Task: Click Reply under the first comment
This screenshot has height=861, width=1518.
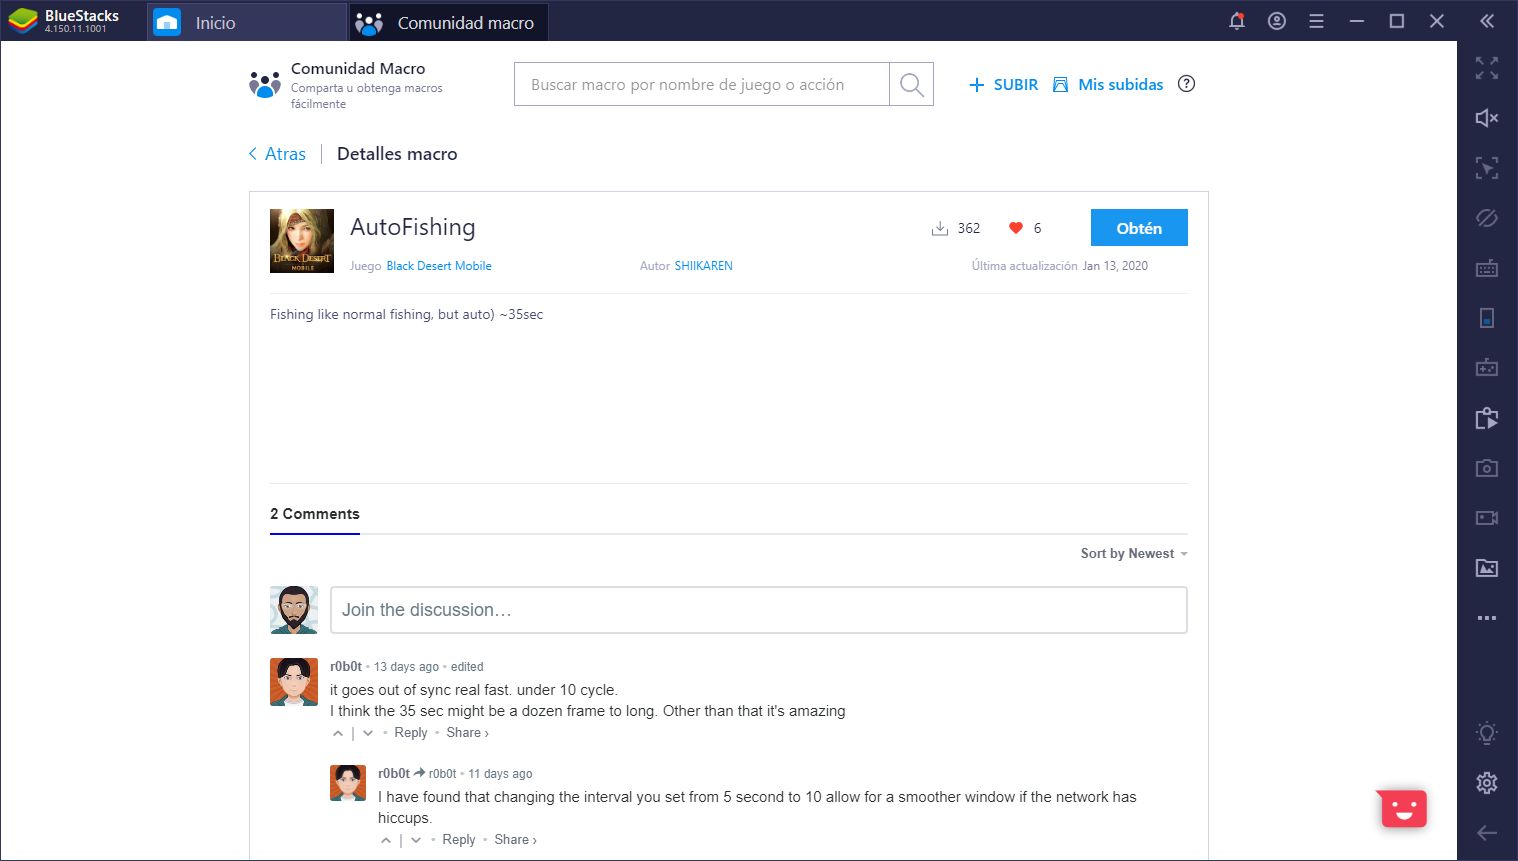Action: (411, 733)
